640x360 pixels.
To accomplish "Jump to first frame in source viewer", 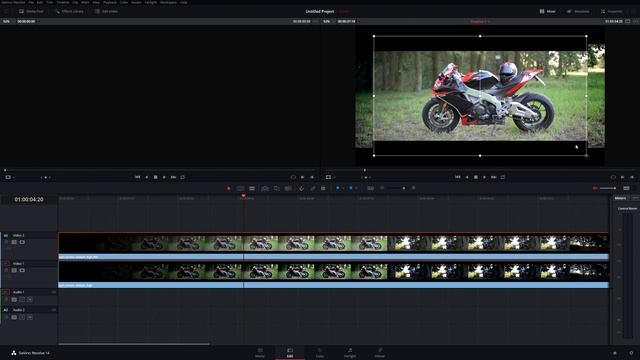I will coord(137,177).
